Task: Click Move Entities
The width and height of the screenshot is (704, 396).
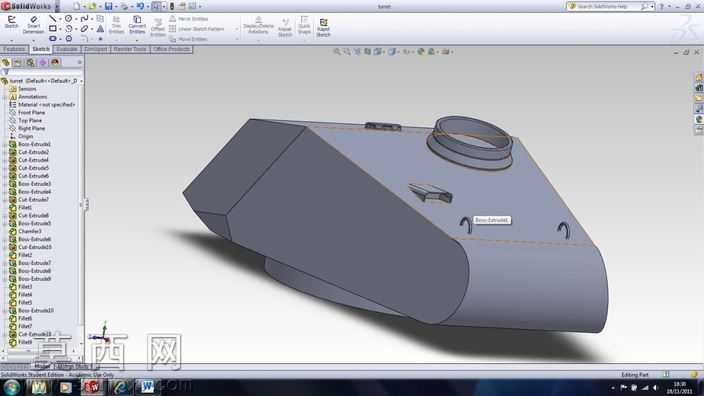Action: (189, 39)
